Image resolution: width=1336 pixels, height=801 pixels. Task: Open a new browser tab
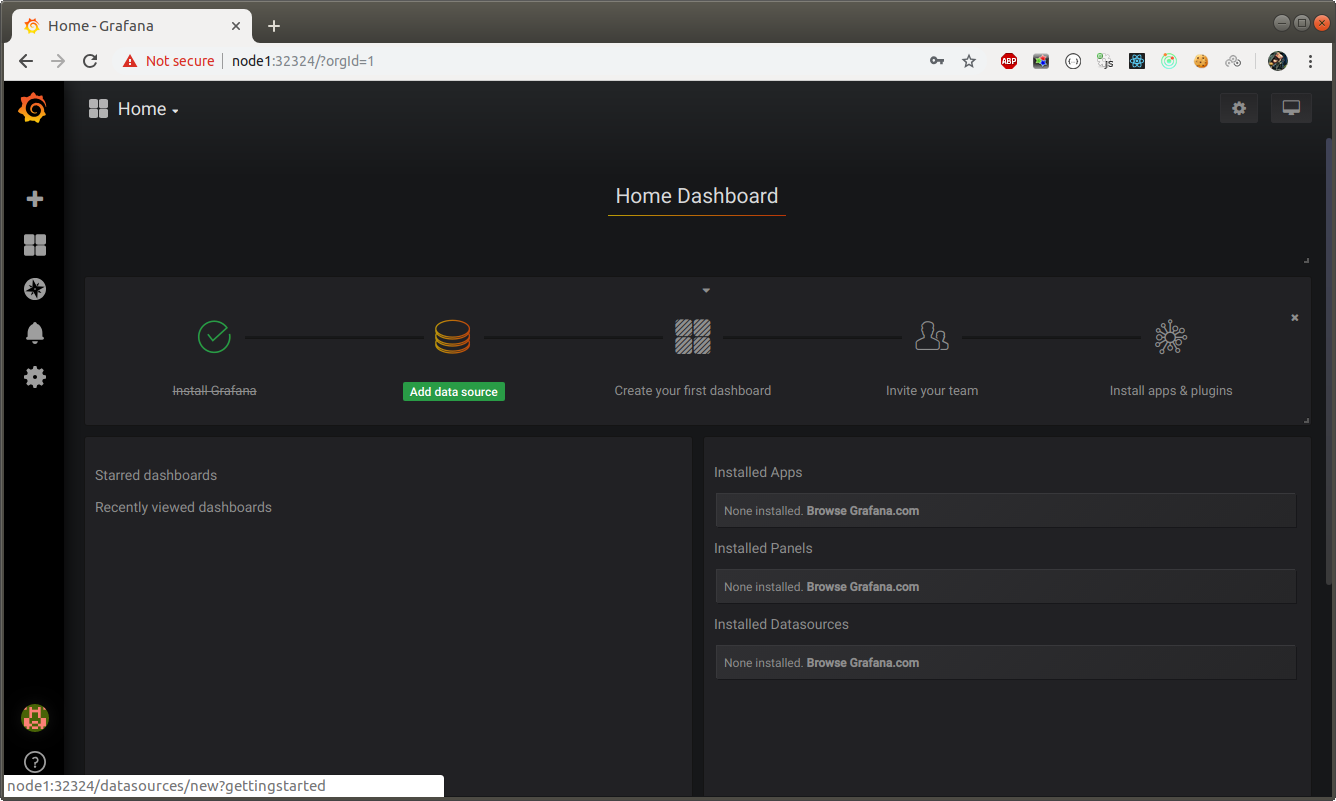[273, 26]
